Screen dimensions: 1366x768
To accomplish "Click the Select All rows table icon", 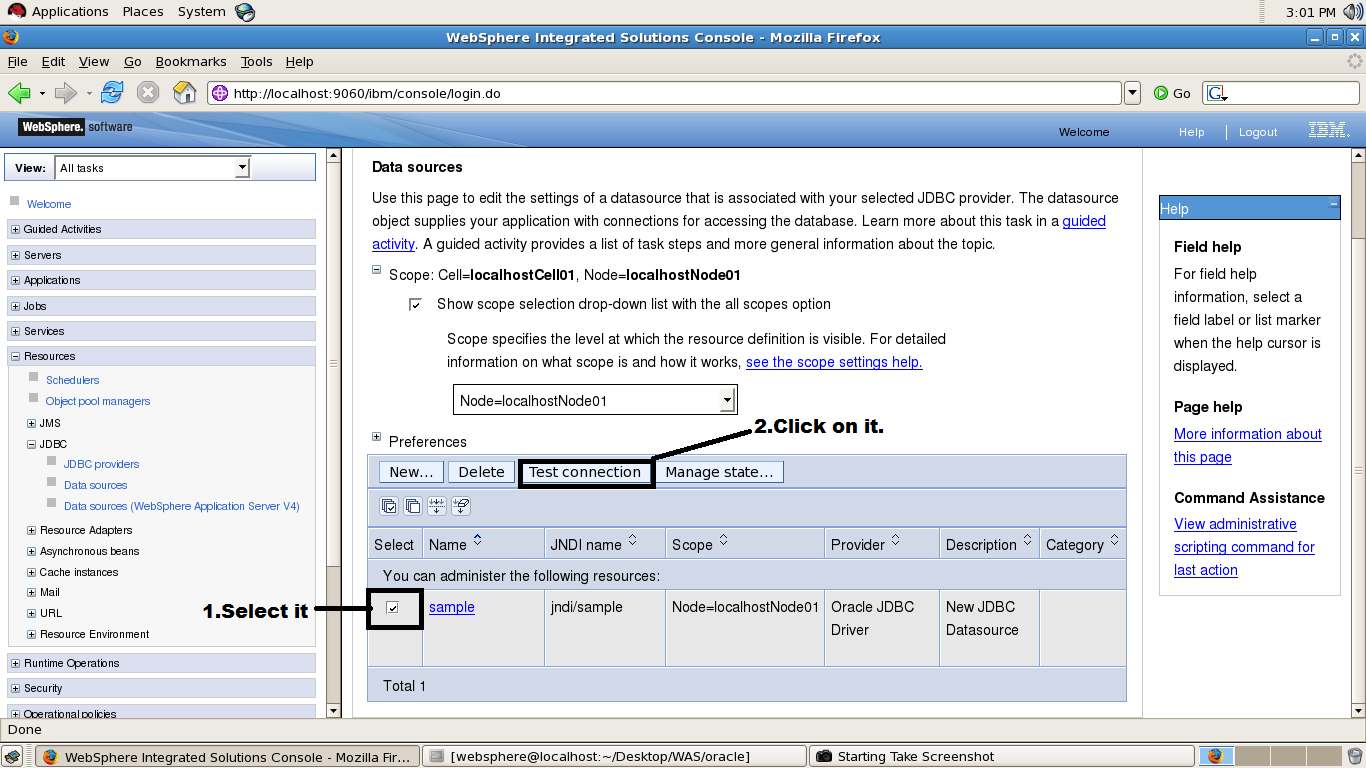I will pos(389,506).
